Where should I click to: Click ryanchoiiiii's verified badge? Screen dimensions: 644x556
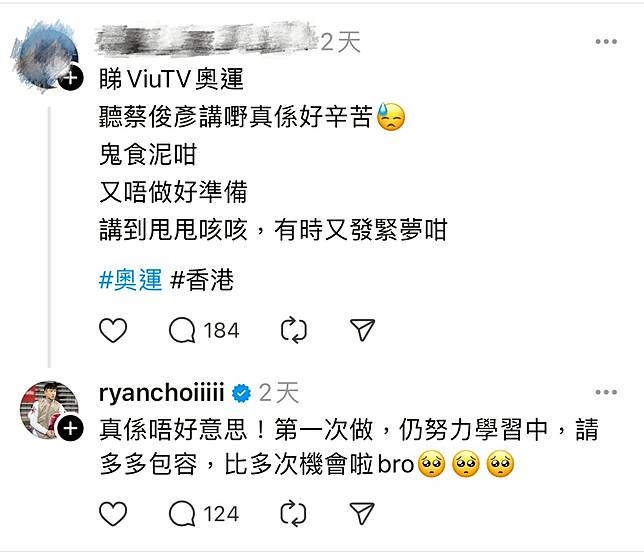[242, 394]
